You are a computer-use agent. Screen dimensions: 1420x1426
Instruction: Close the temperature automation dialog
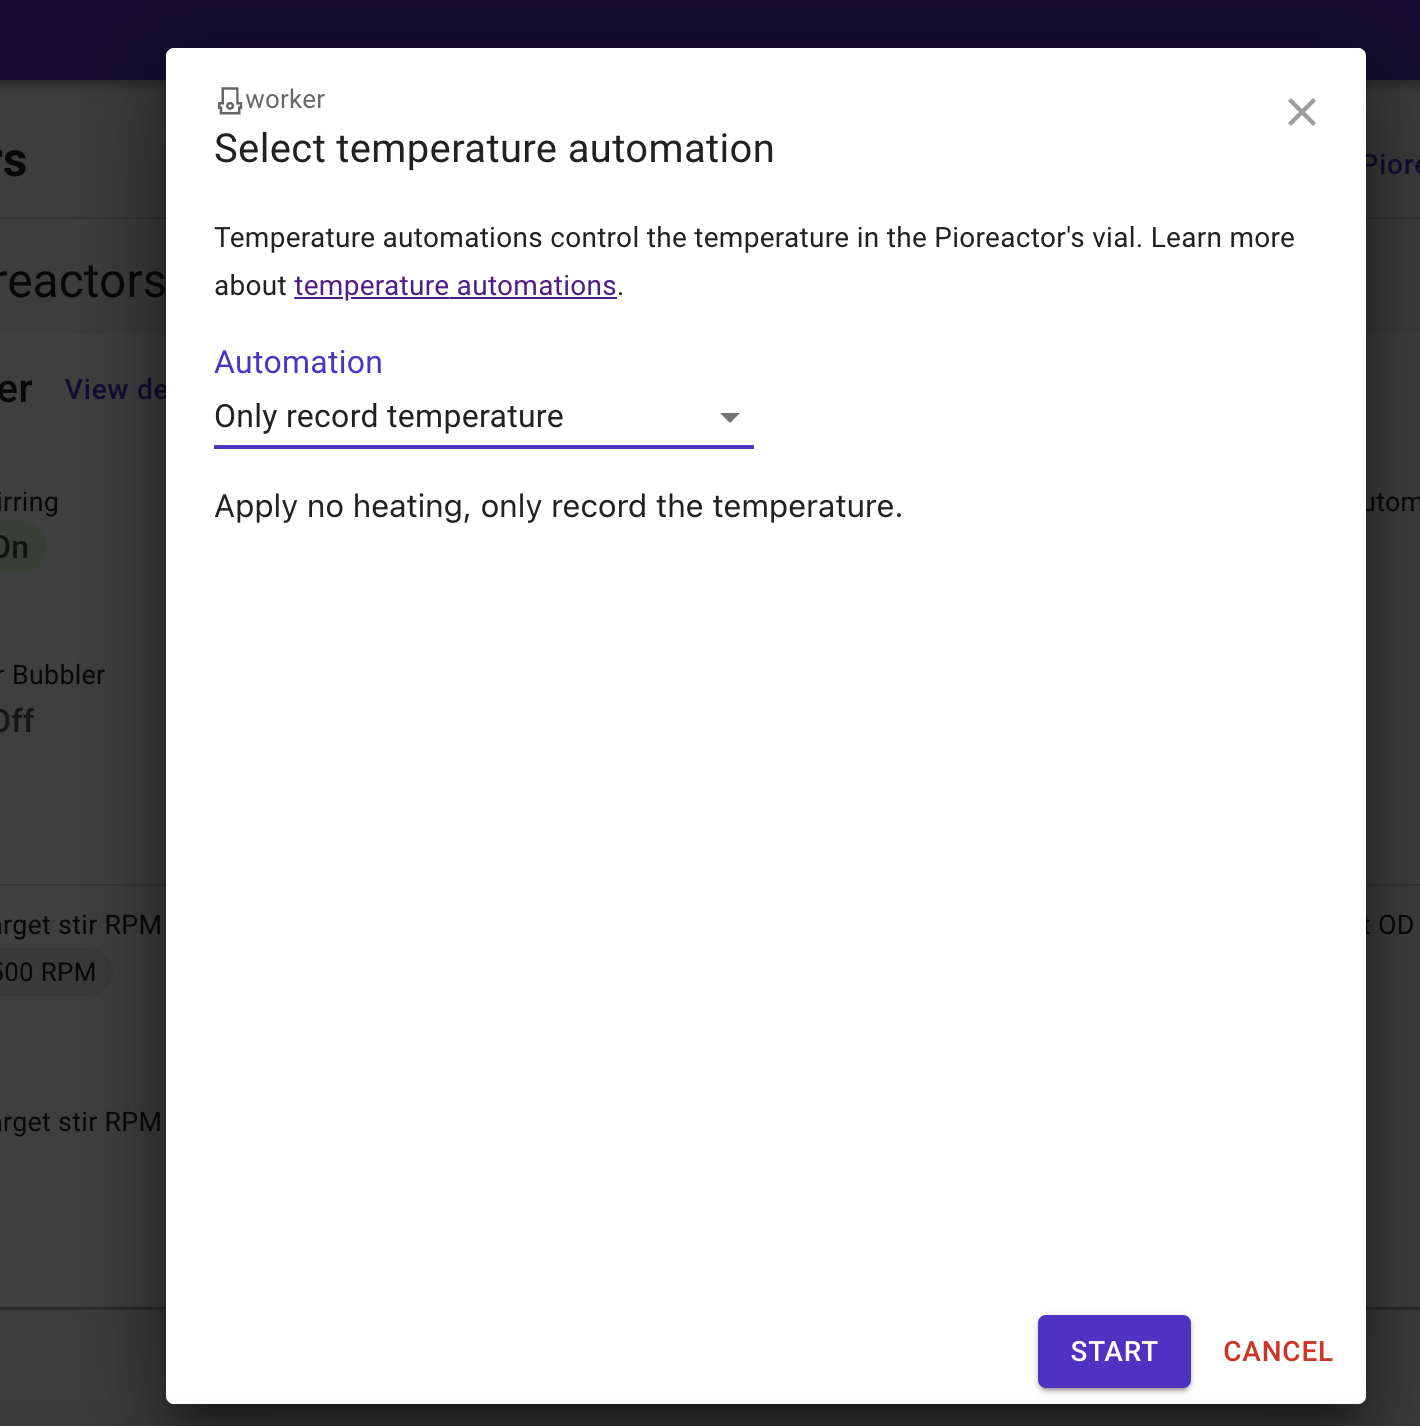pyautogui.click(x=1301, y=112)
